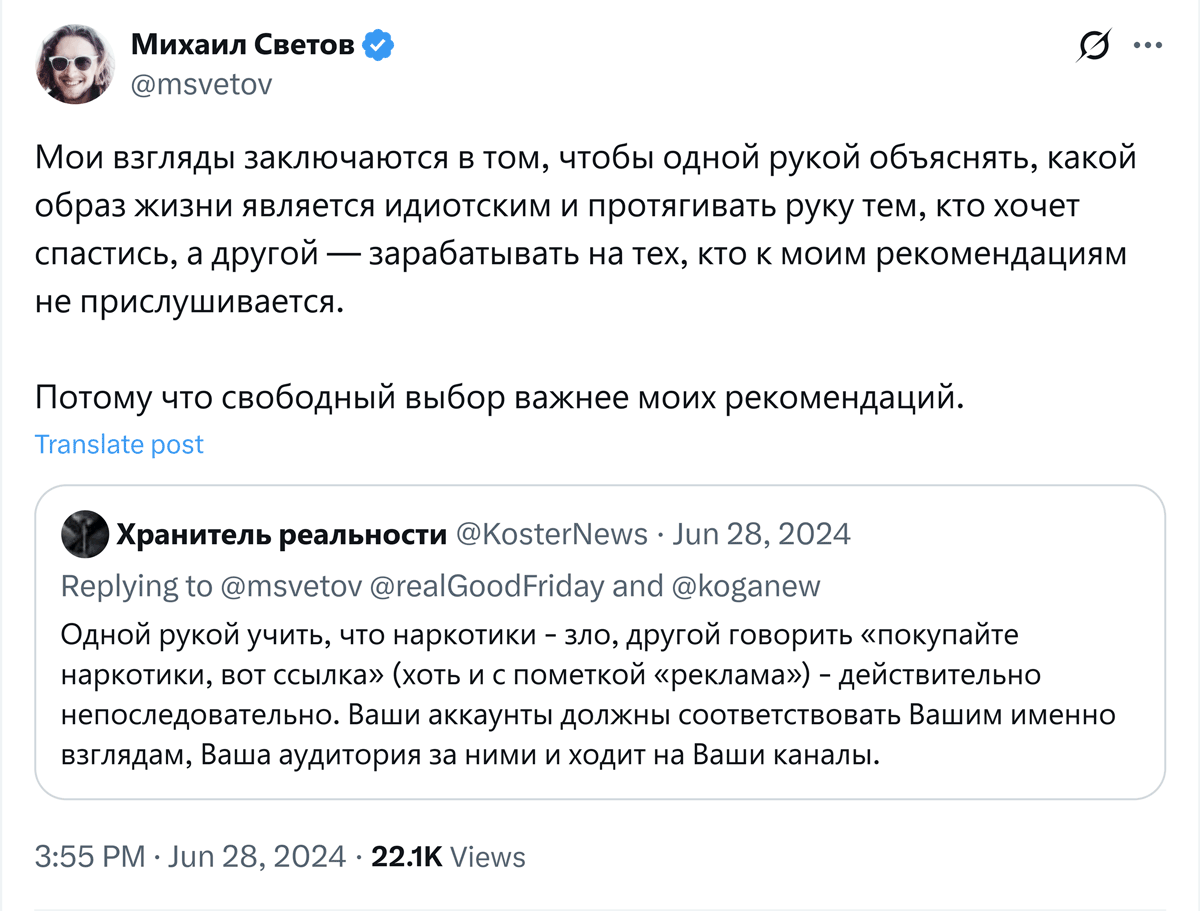The width and height of the screenshot is (1200, 911).
Task: Open the Хранитель реальности quoted avatar
Action: pos(83,535)
